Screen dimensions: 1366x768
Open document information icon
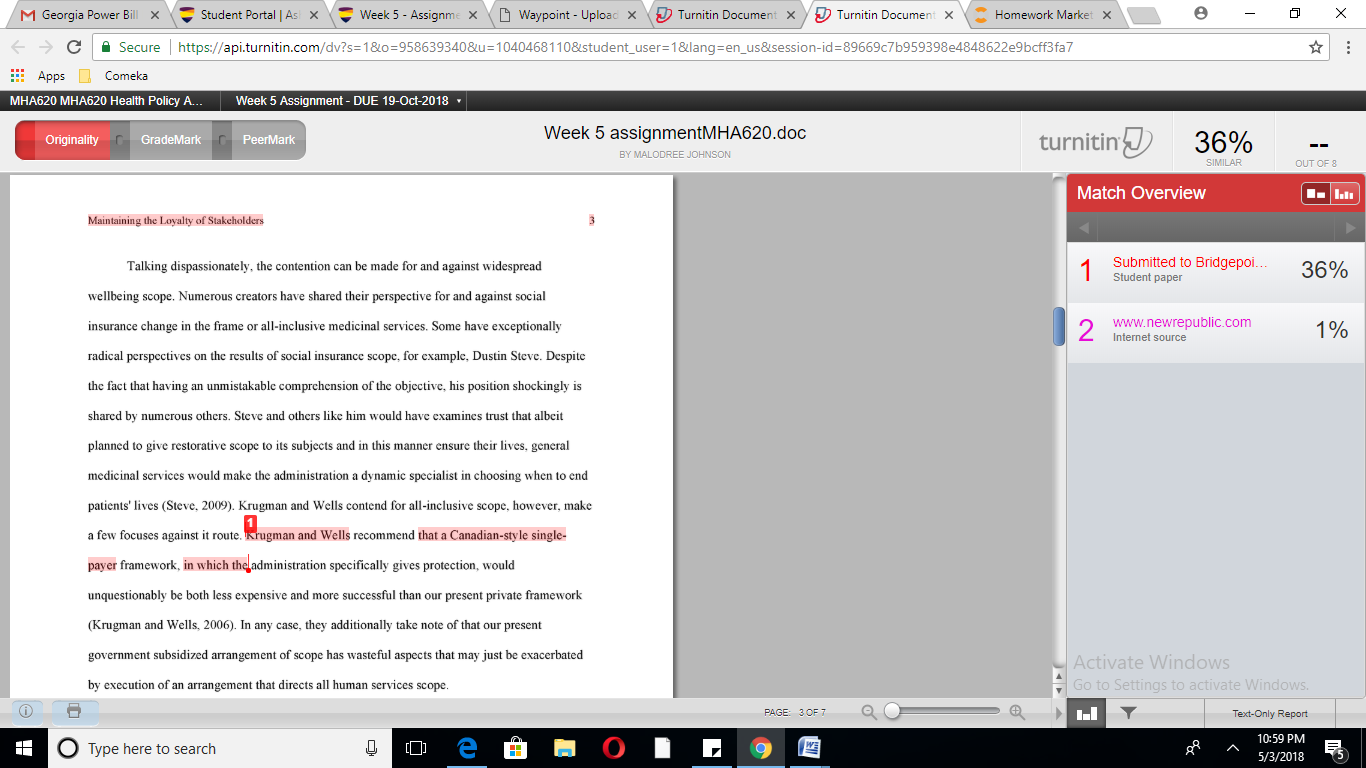[26, 711]
